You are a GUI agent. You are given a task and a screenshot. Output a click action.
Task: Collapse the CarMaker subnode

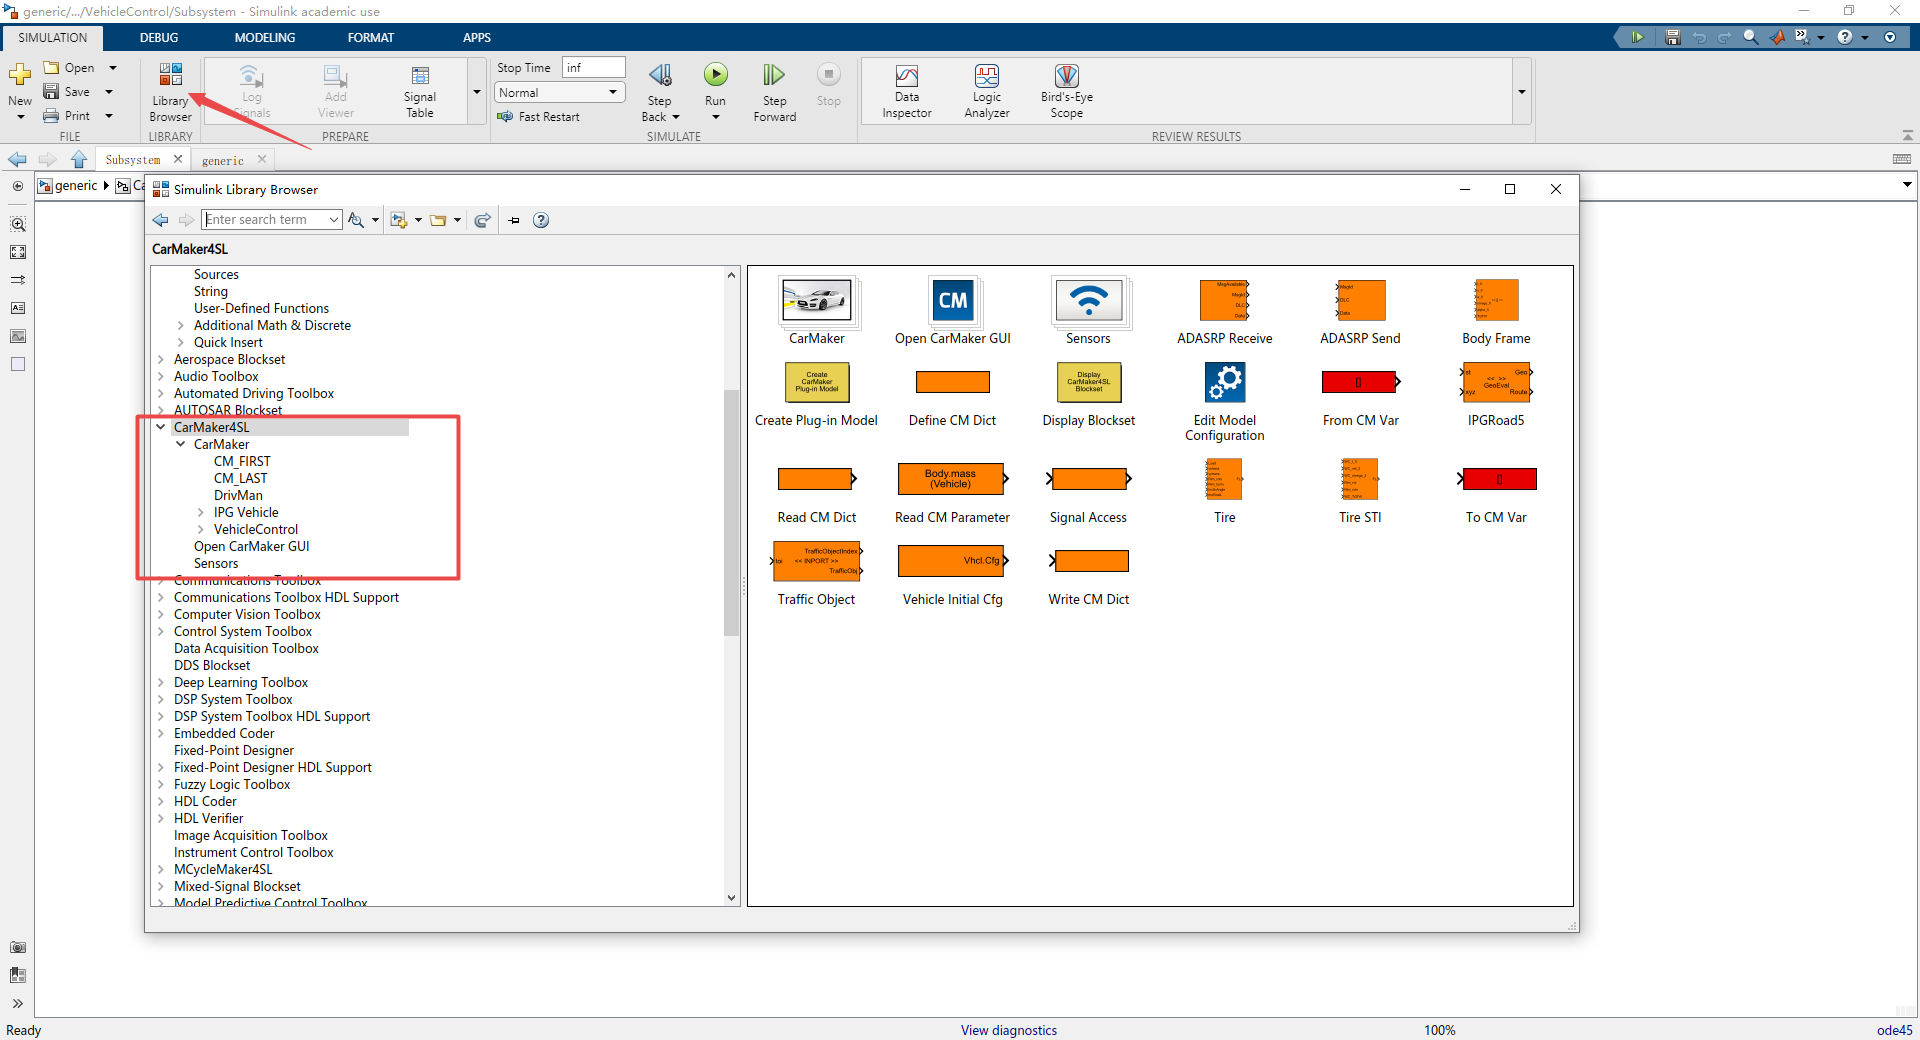pos(181,444)
